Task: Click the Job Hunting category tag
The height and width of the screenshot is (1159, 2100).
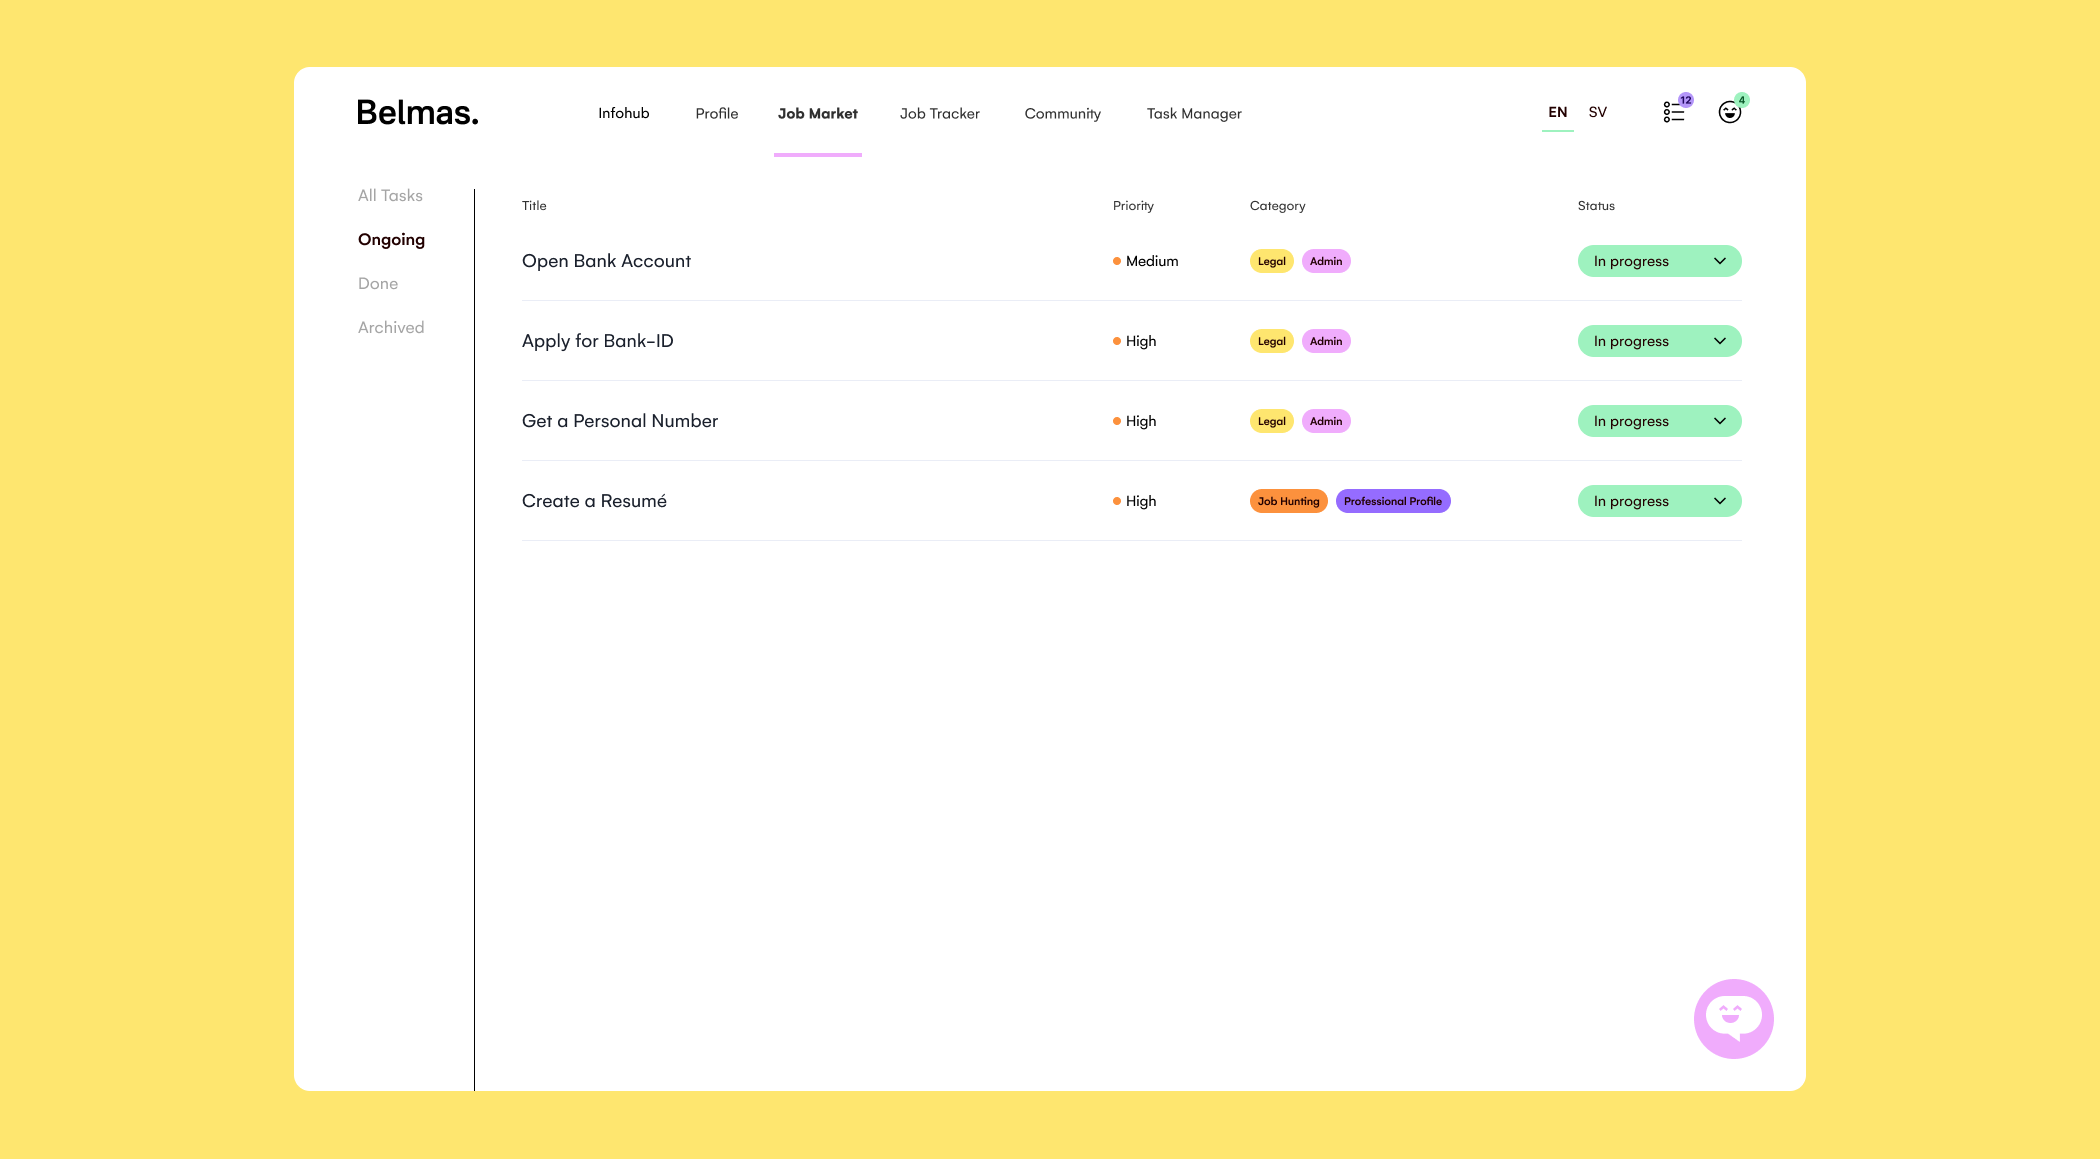Action: tap(1288, 501)
